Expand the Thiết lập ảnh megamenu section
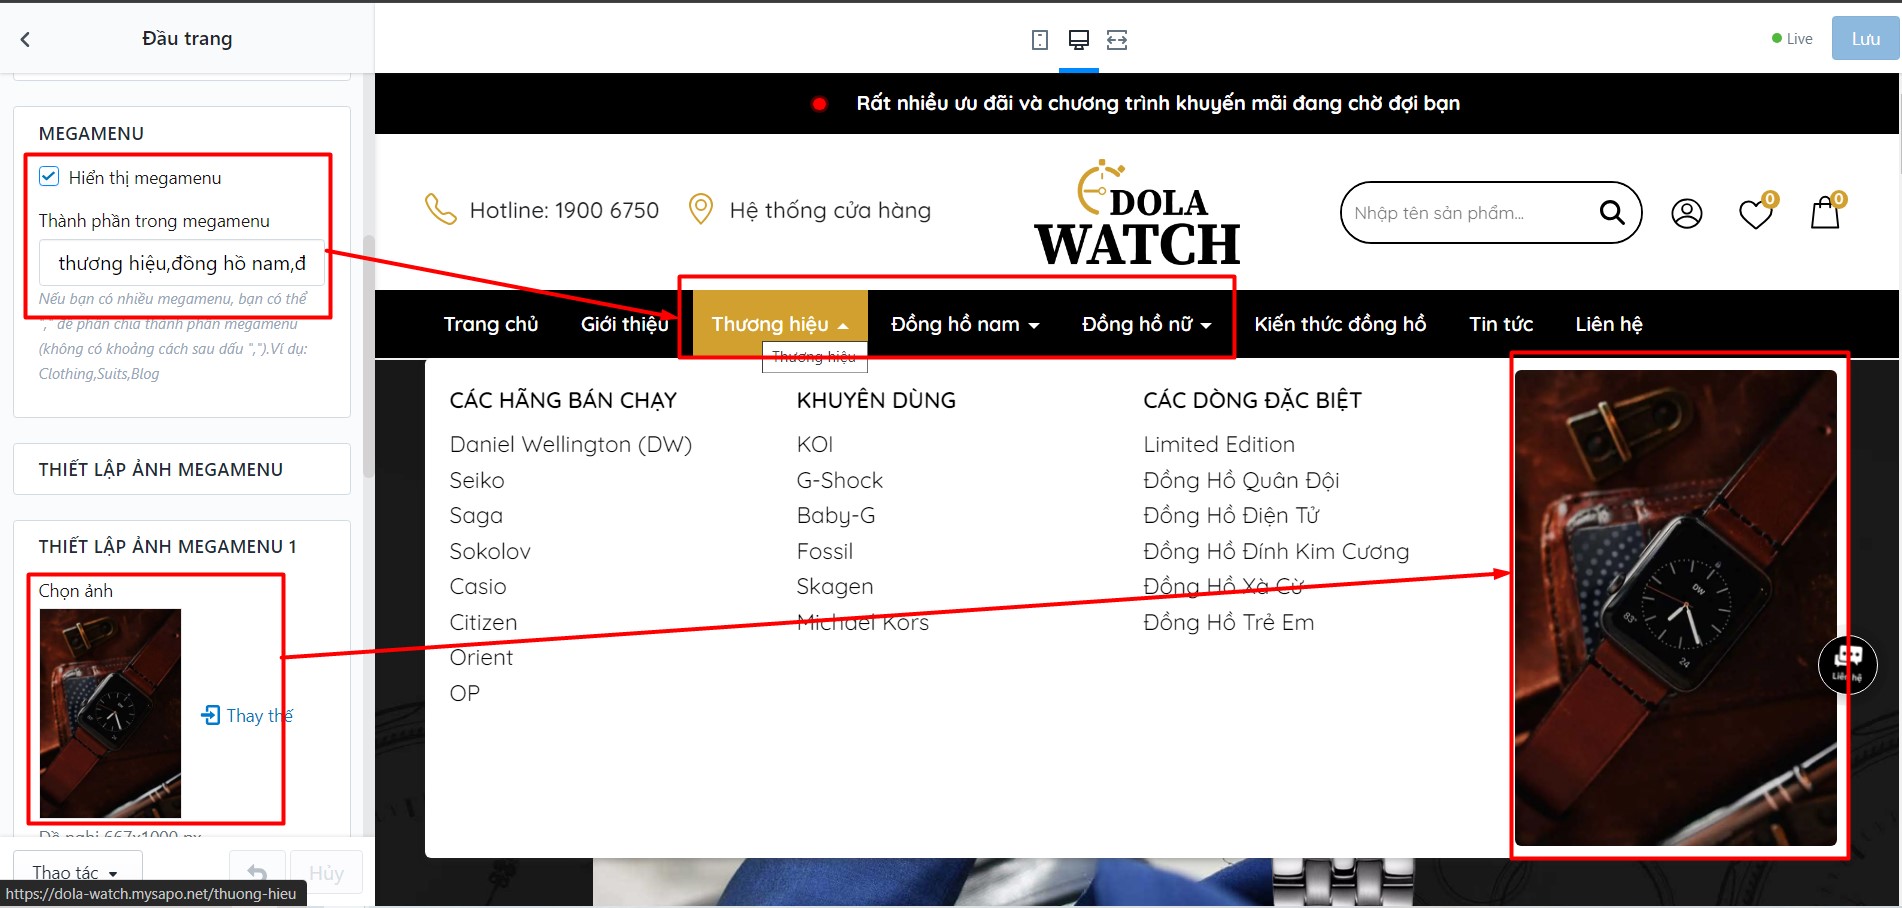Screen dimensions: 1902x908 tap(182, 469)
